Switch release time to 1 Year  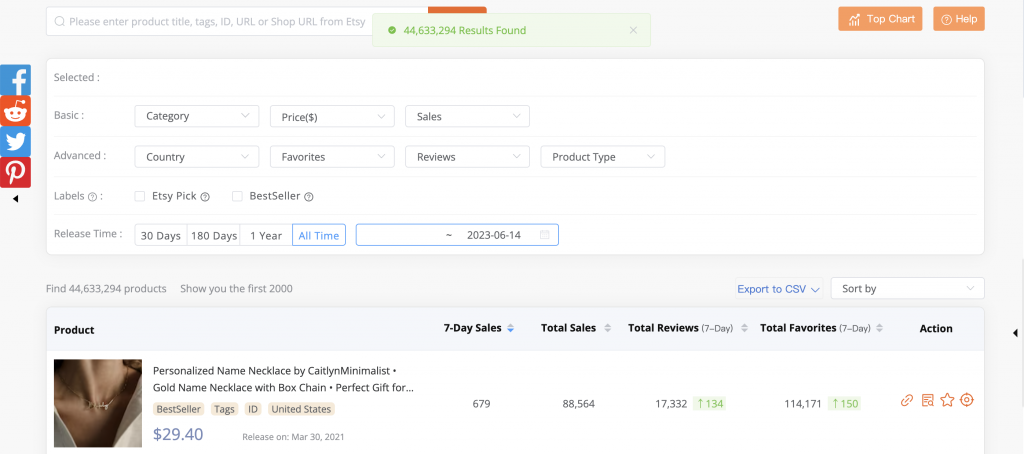click(x=266, y=236)
